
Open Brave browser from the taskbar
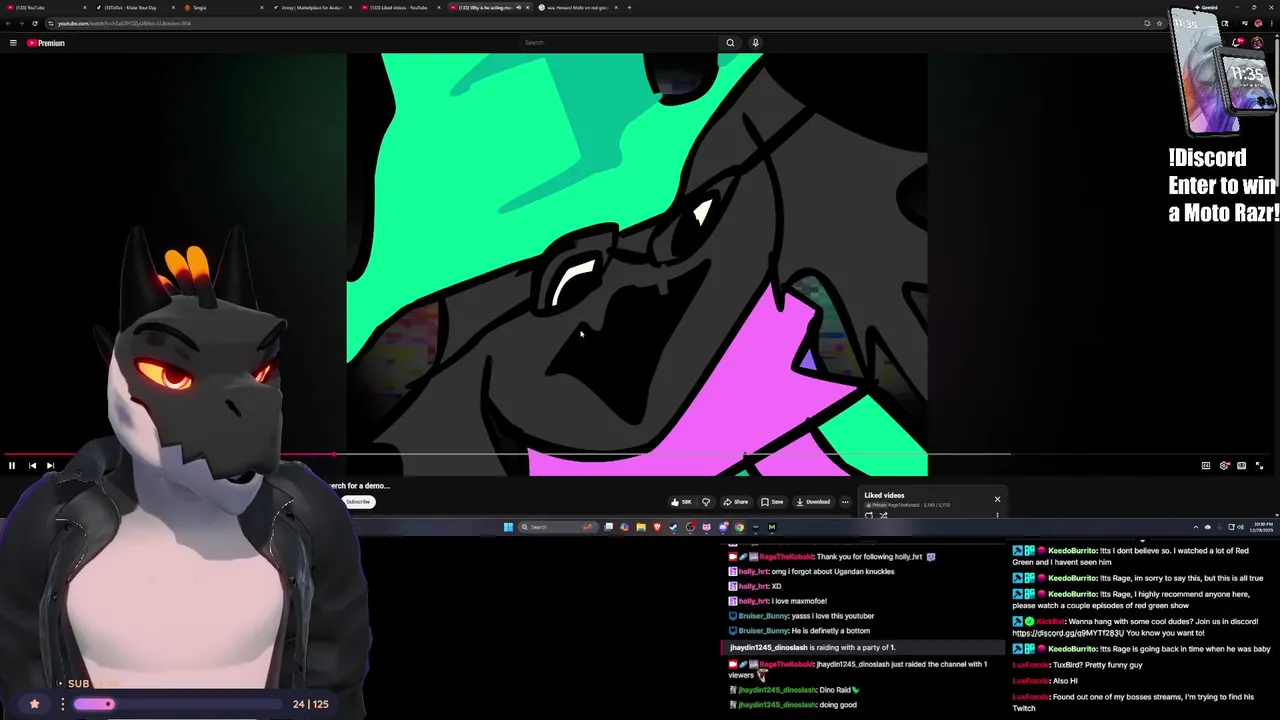pyautogui.click(x=657, y=527)
